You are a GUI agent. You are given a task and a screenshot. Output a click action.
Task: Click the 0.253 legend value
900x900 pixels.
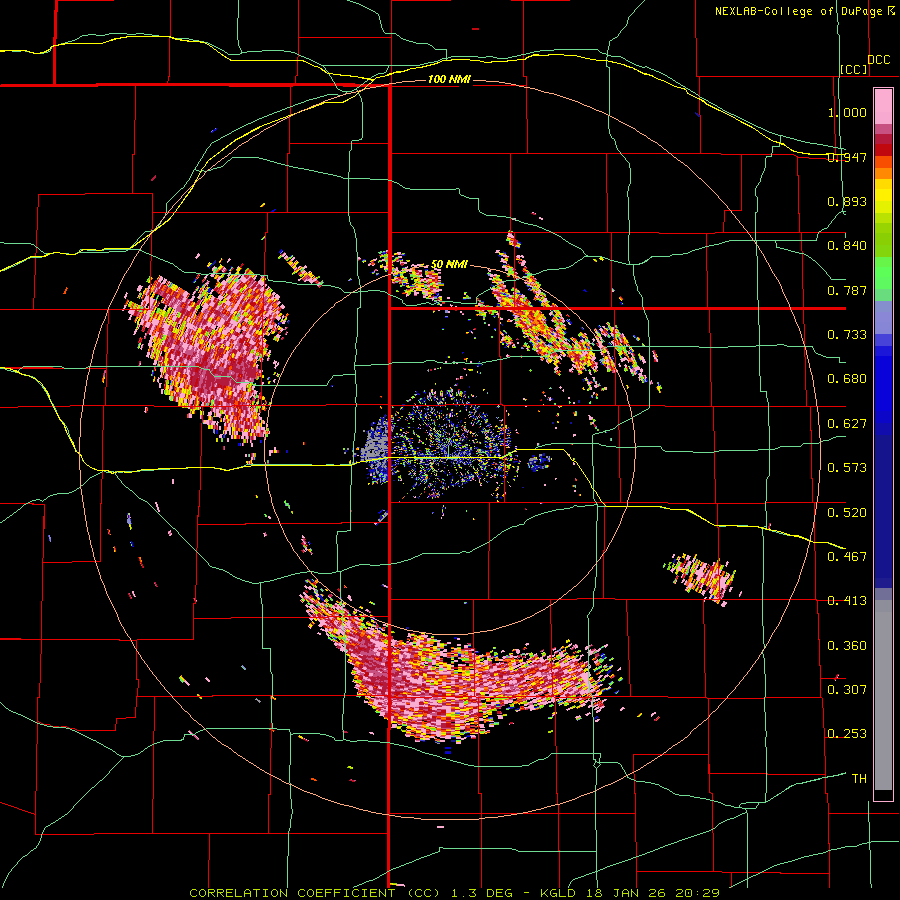click(x=847, y=734)
